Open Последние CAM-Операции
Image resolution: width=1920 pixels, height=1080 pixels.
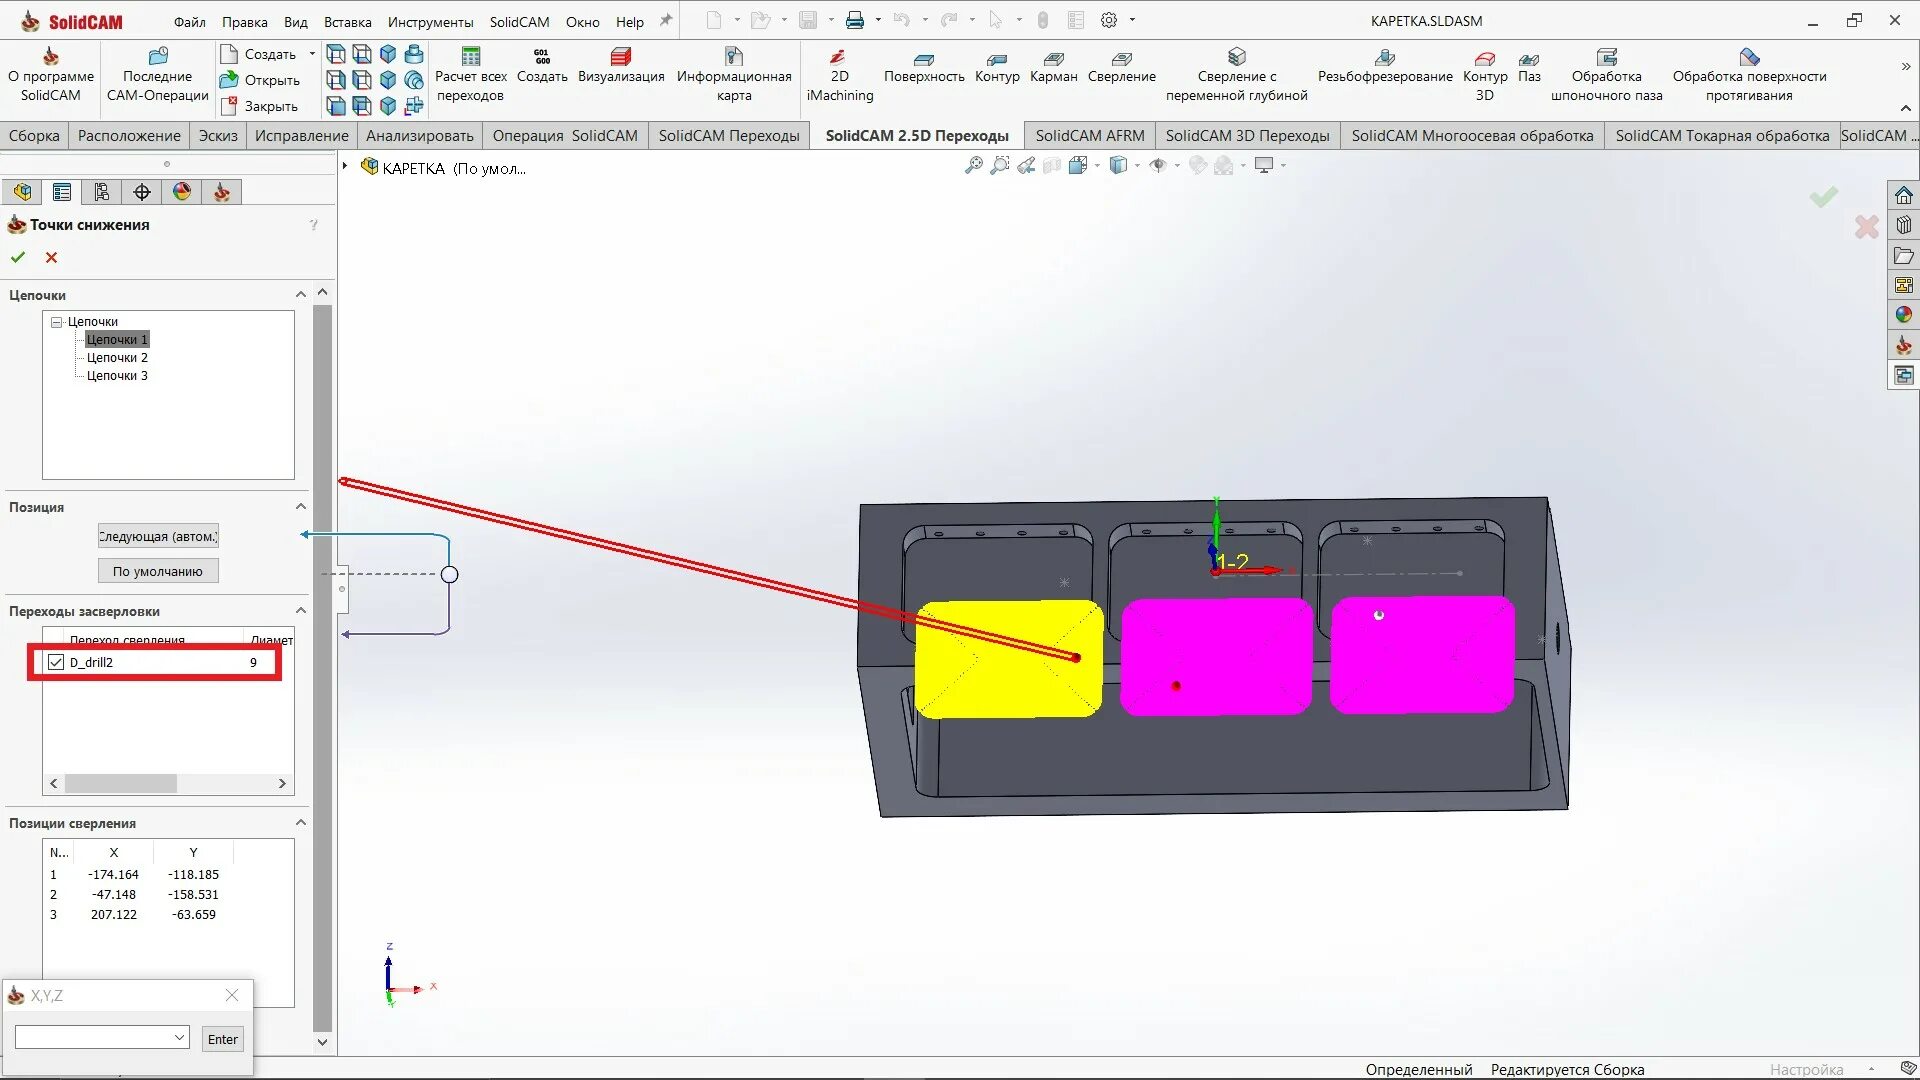[x=158, y=75]
